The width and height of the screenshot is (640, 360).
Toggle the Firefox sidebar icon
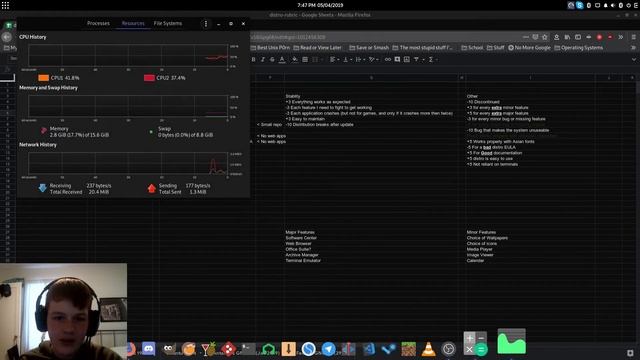578,37
